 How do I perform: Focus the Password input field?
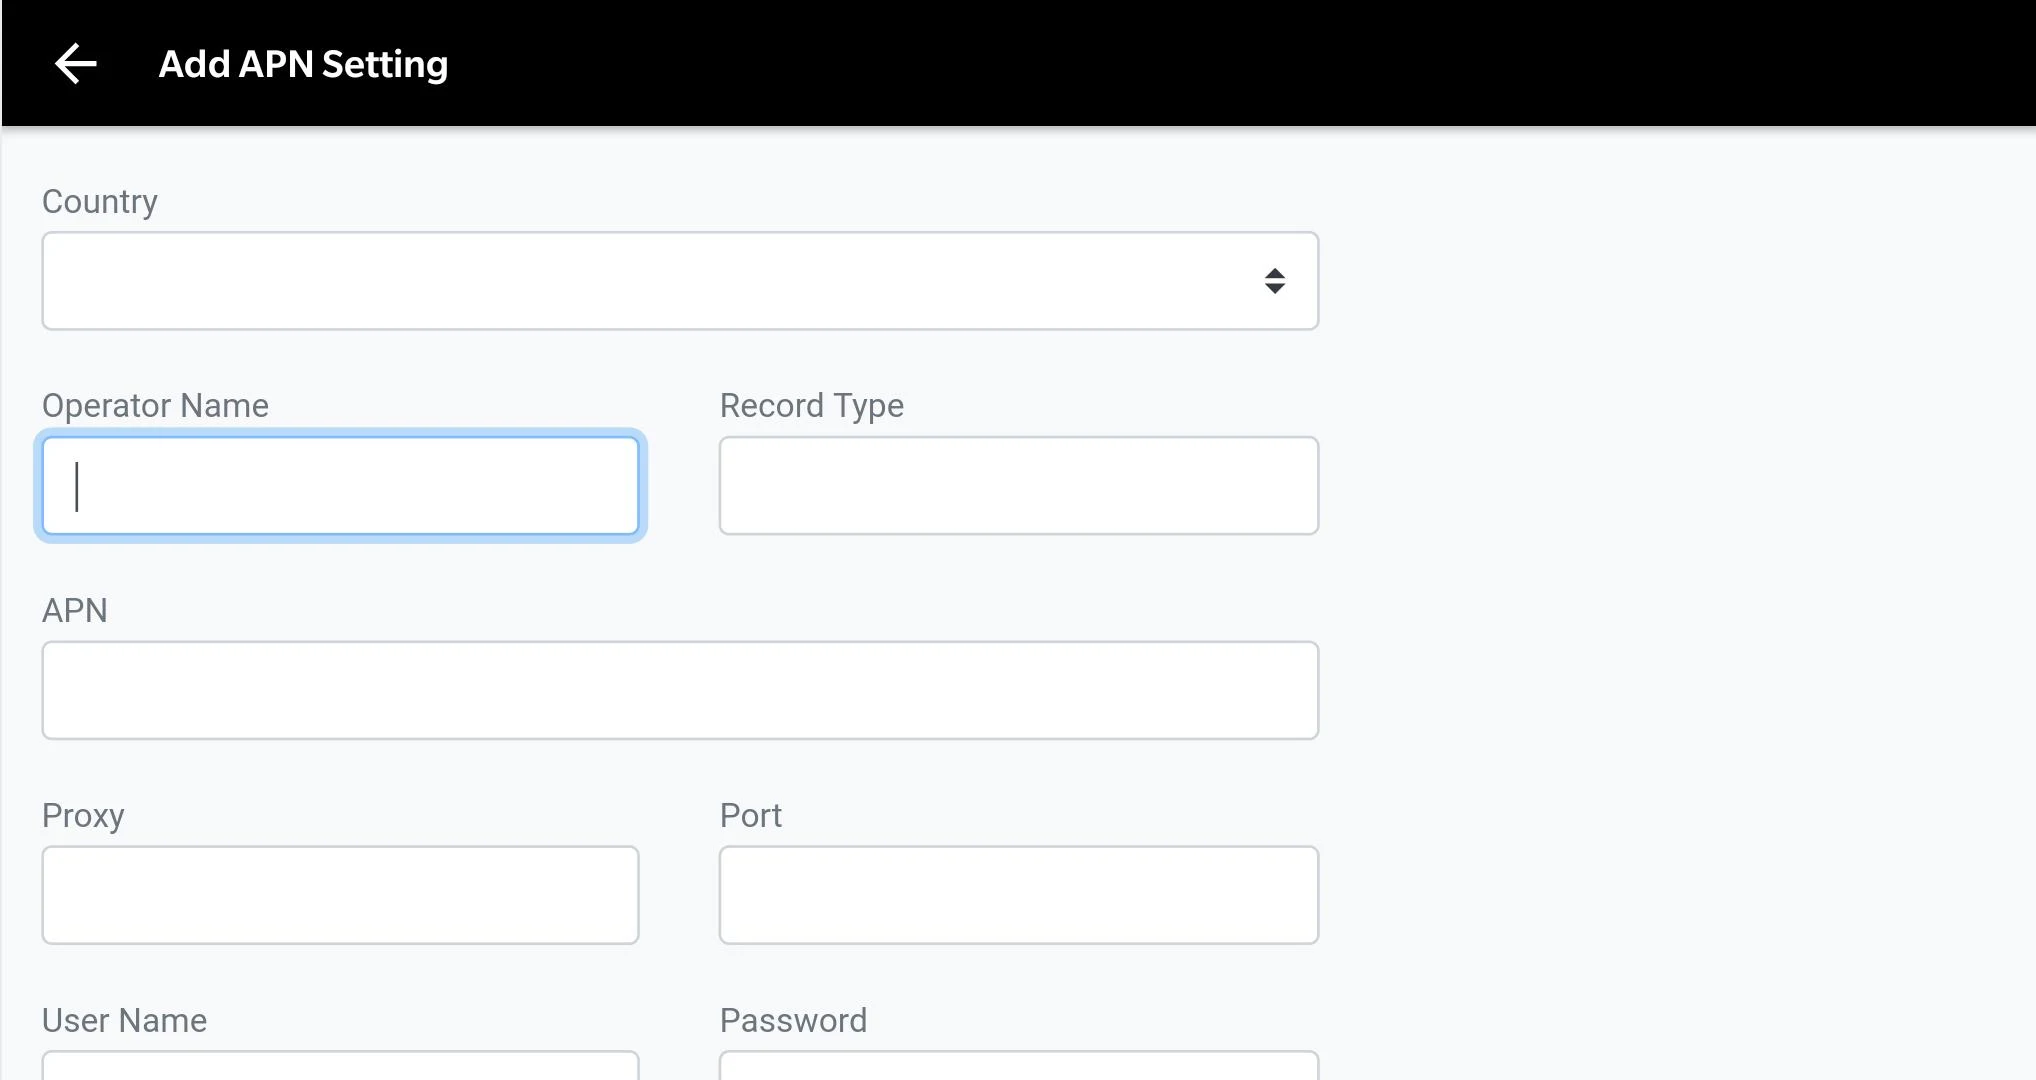(1019, 1066)
